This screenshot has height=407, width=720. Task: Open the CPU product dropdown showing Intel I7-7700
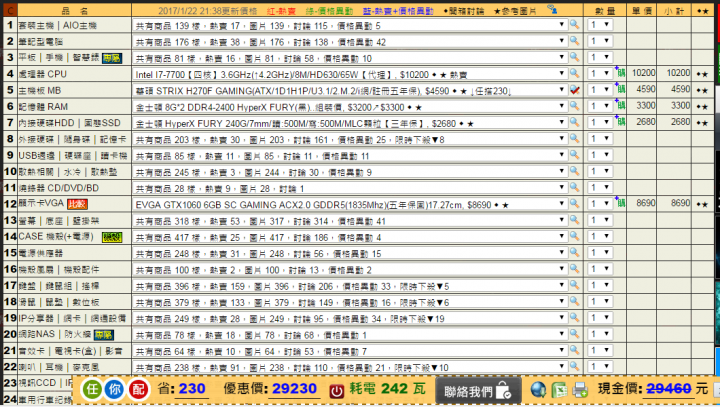coord(350,74)
